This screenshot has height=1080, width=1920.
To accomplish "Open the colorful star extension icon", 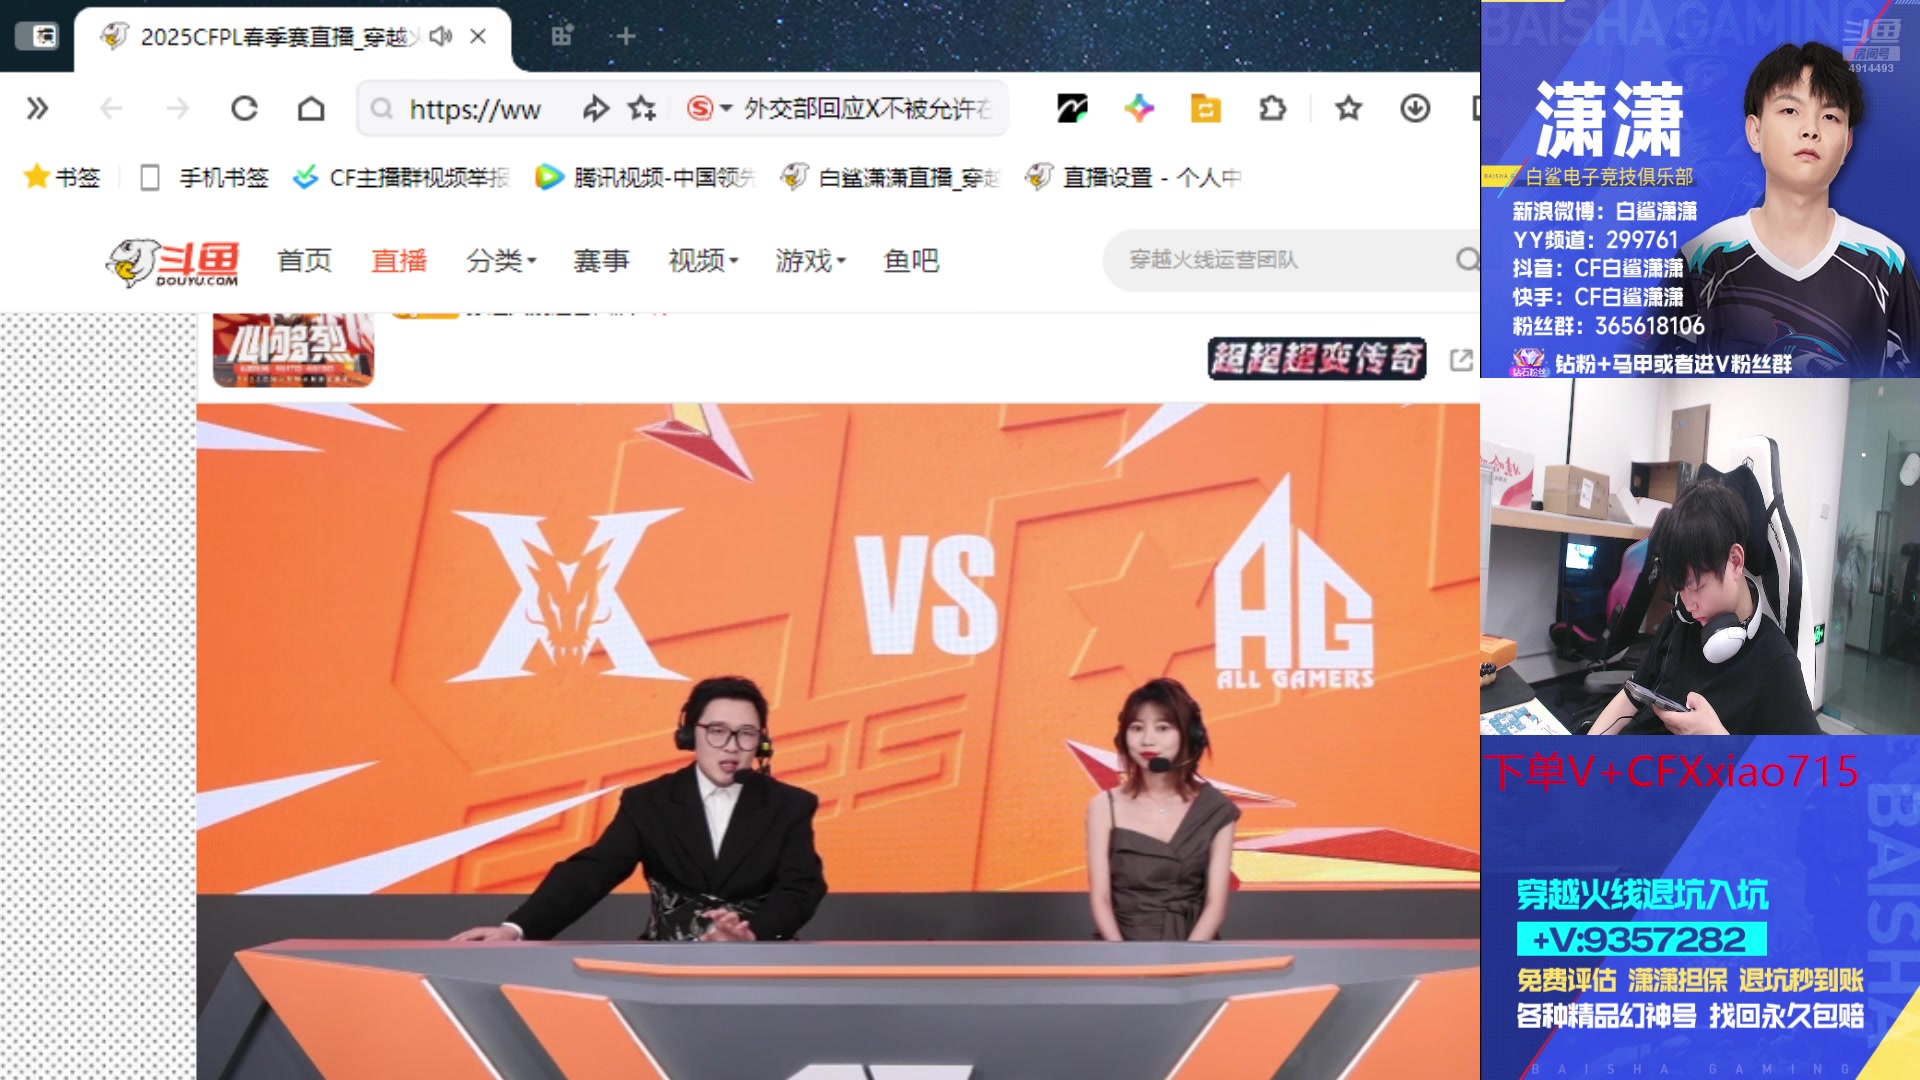I will coord(1139,108).
